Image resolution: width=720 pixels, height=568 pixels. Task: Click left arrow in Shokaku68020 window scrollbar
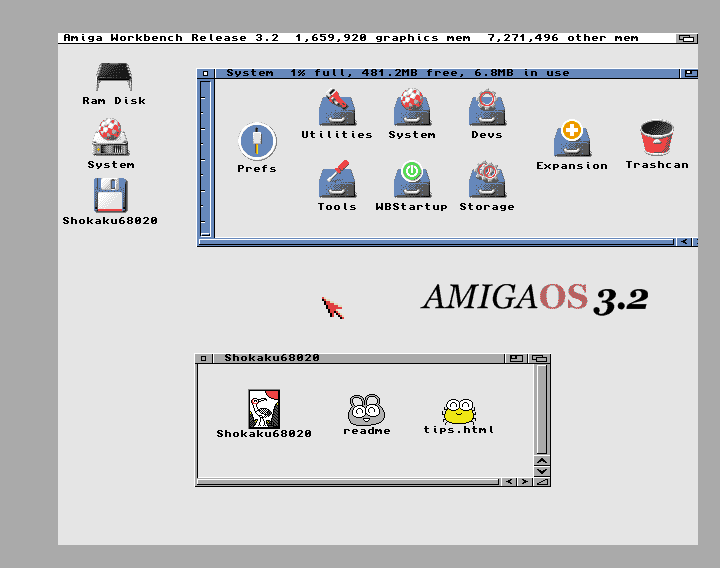[509, 482]
